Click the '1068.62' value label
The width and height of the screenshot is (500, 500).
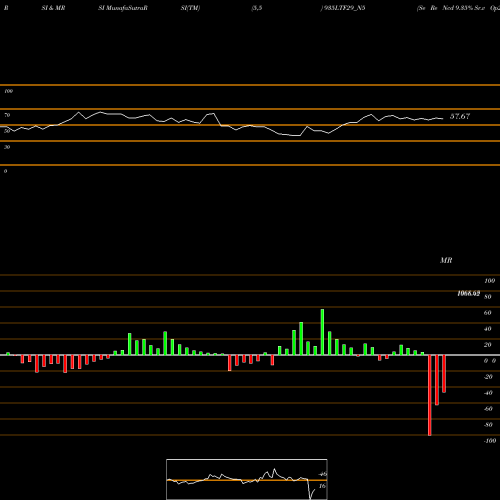(469, 293)
